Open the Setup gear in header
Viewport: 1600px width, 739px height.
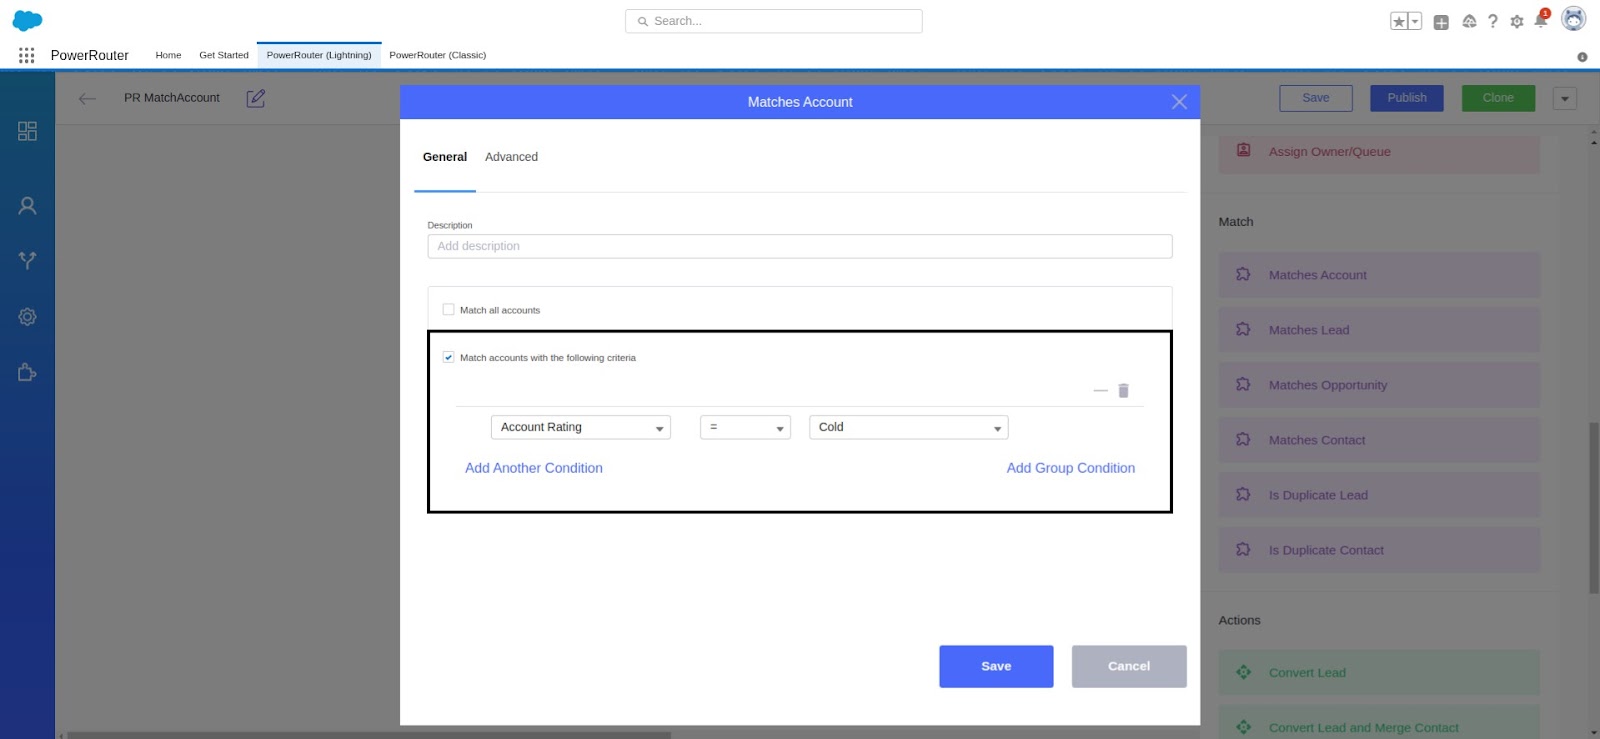(1517, 21)
